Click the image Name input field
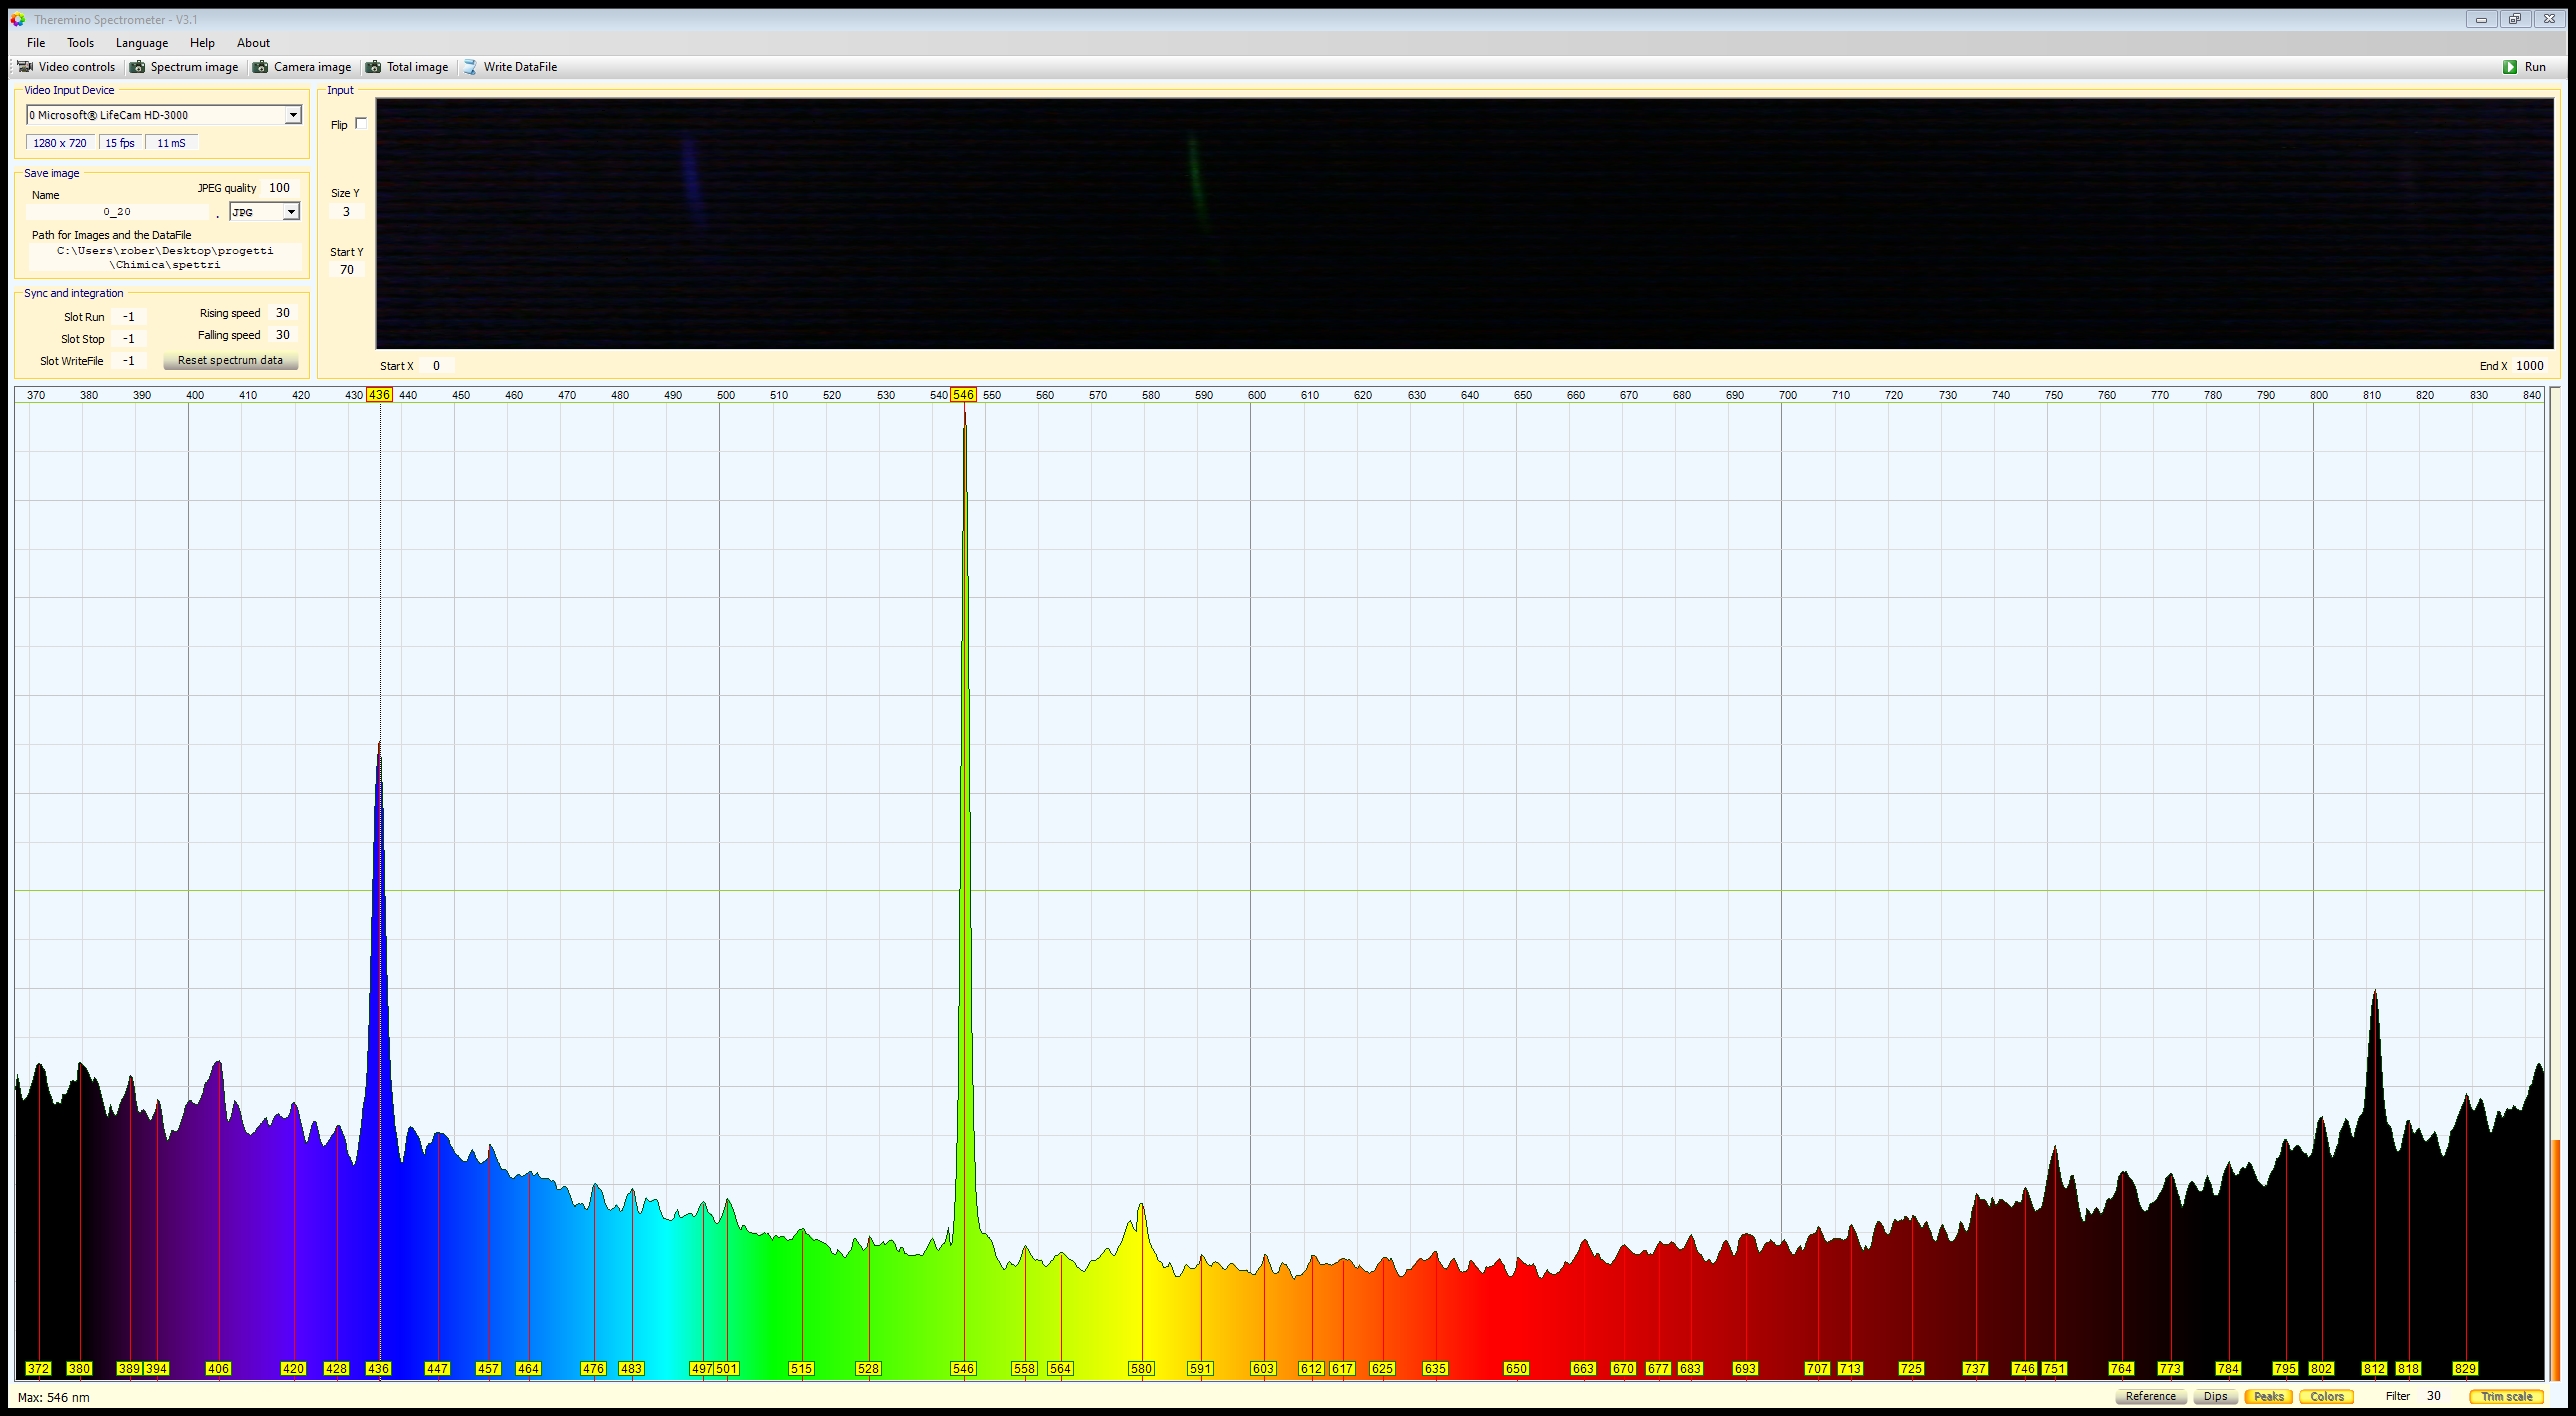 (117, 212)
